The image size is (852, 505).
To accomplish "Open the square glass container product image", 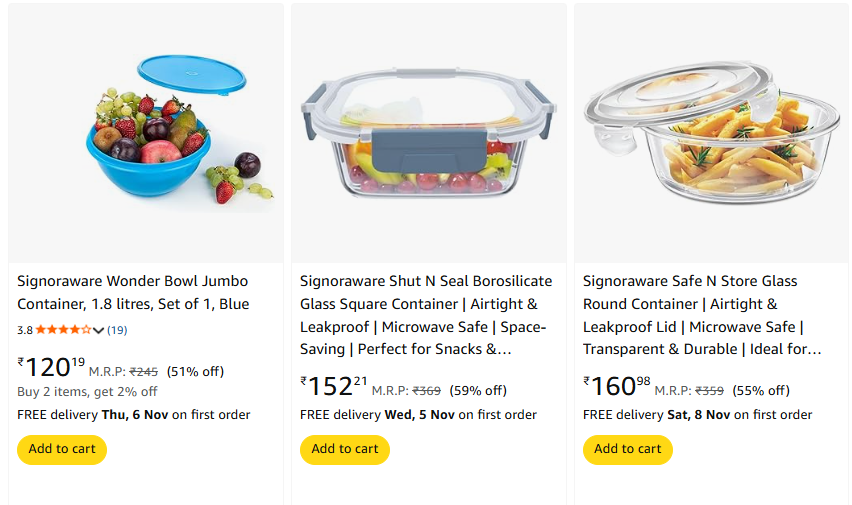I will pos(428,132).
